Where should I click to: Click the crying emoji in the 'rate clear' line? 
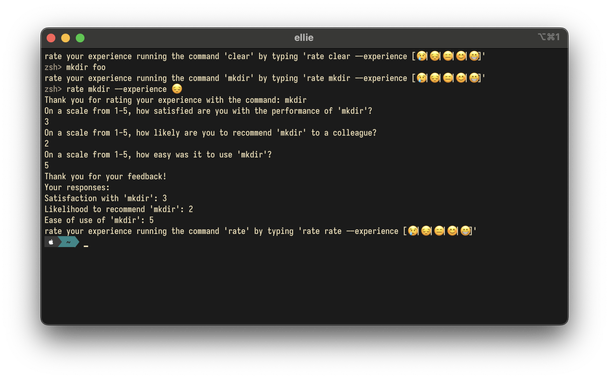pos(422,56)
